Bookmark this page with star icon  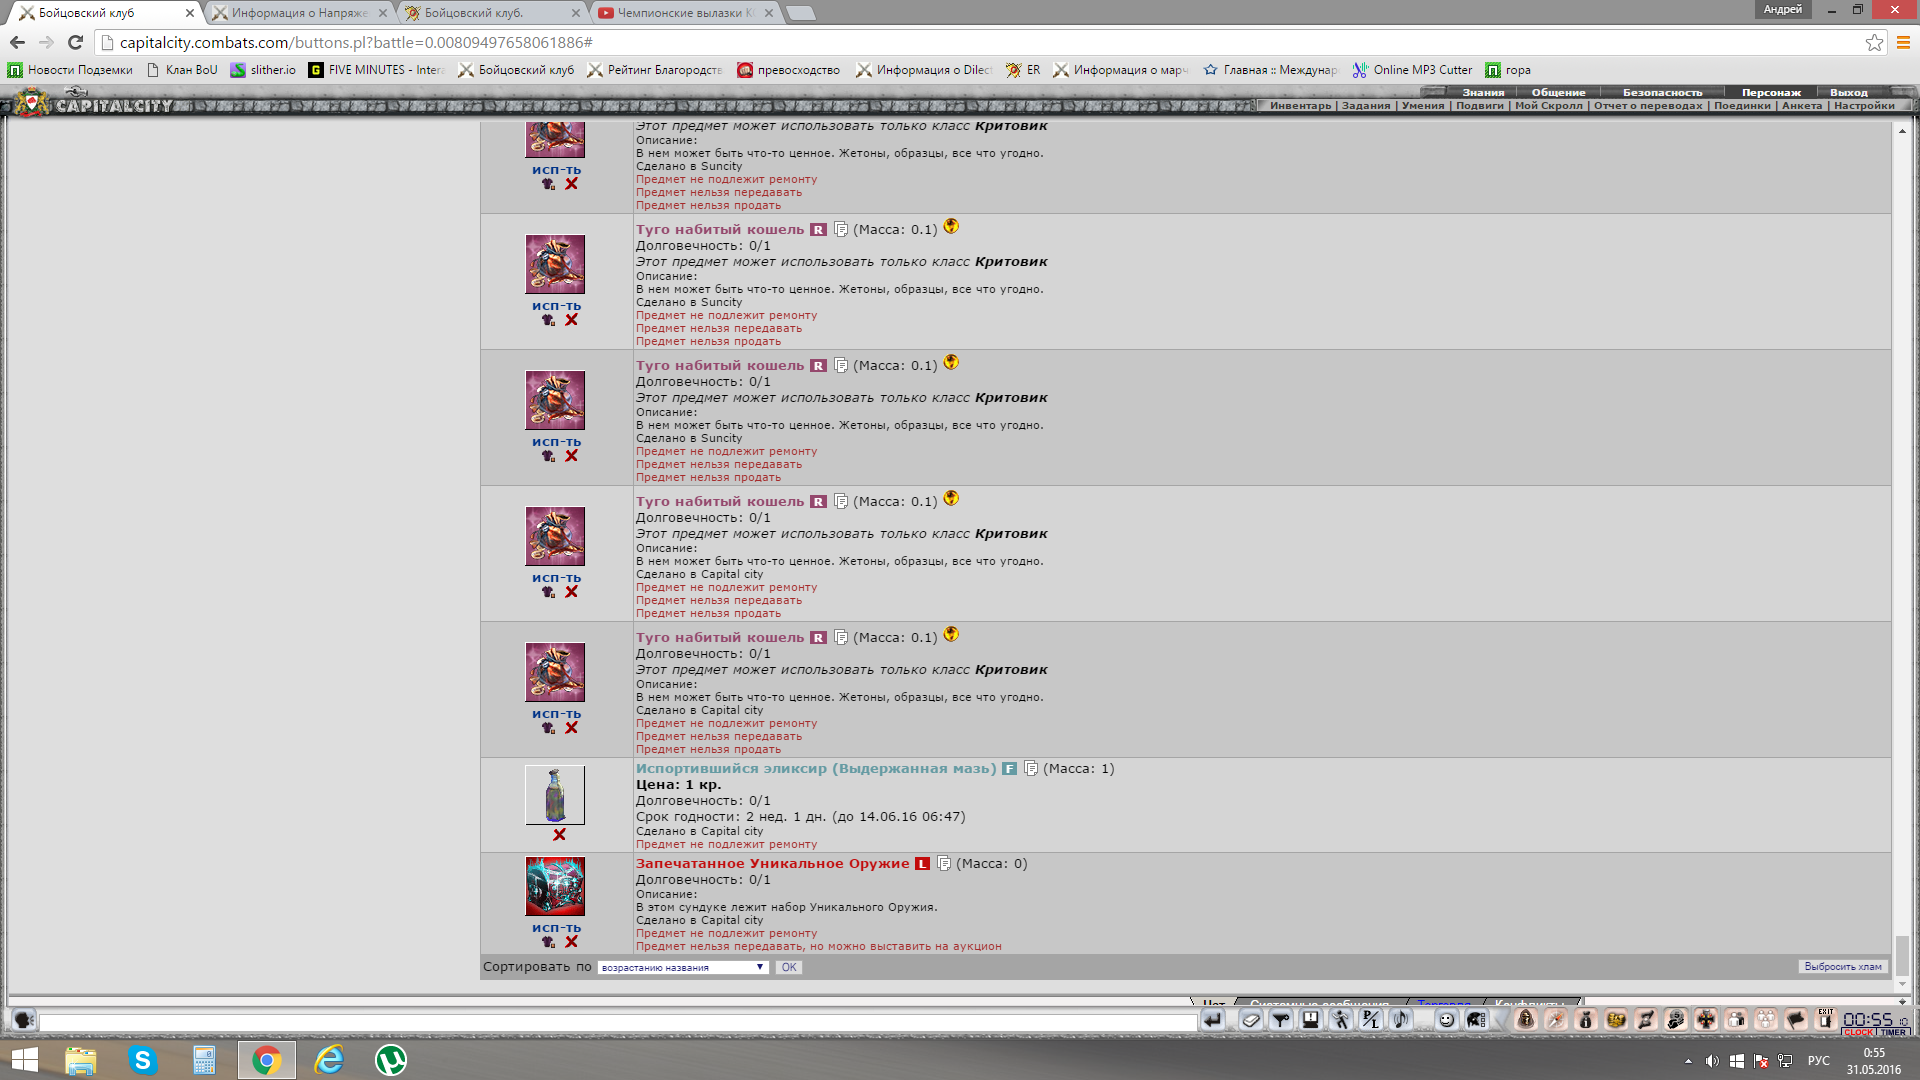coord(1874,43)
